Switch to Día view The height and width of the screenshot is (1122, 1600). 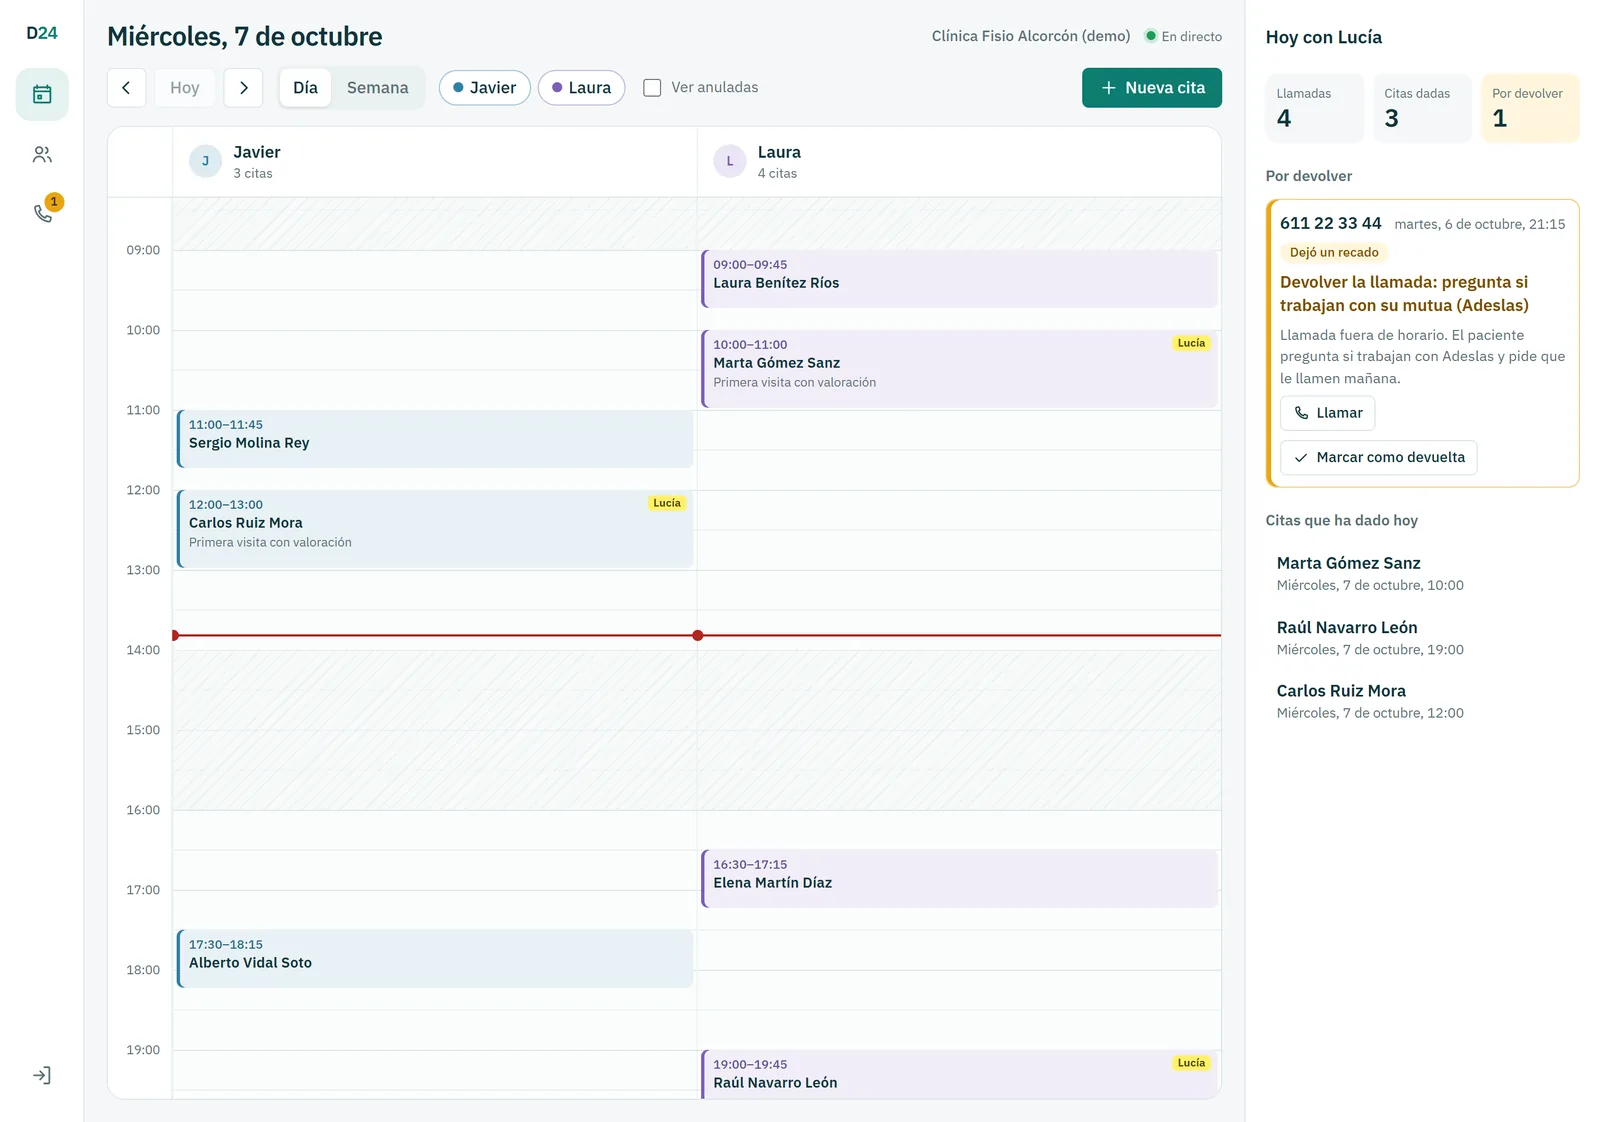pyautogui.click(x=305, y=88)
